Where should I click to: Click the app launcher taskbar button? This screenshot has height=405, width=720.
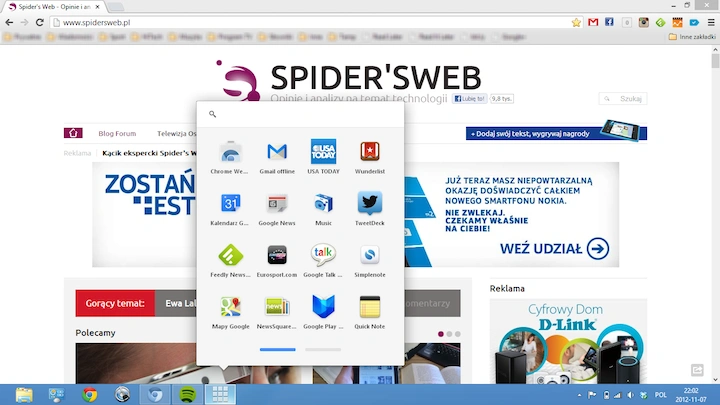coord(220,394)
